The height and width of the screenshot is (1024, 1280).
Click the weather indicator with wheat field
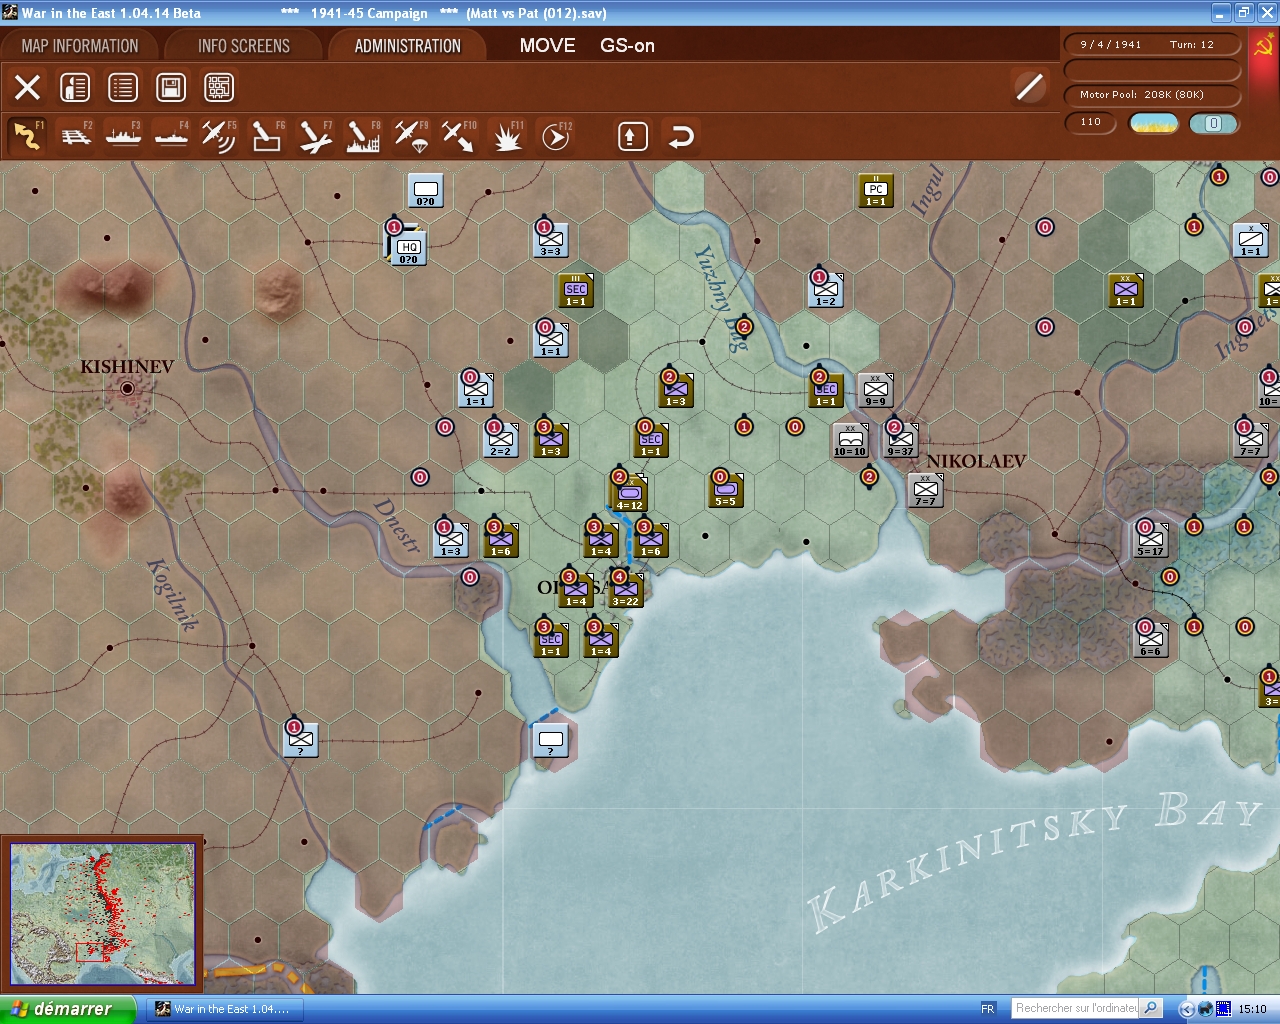[1154, 123]
